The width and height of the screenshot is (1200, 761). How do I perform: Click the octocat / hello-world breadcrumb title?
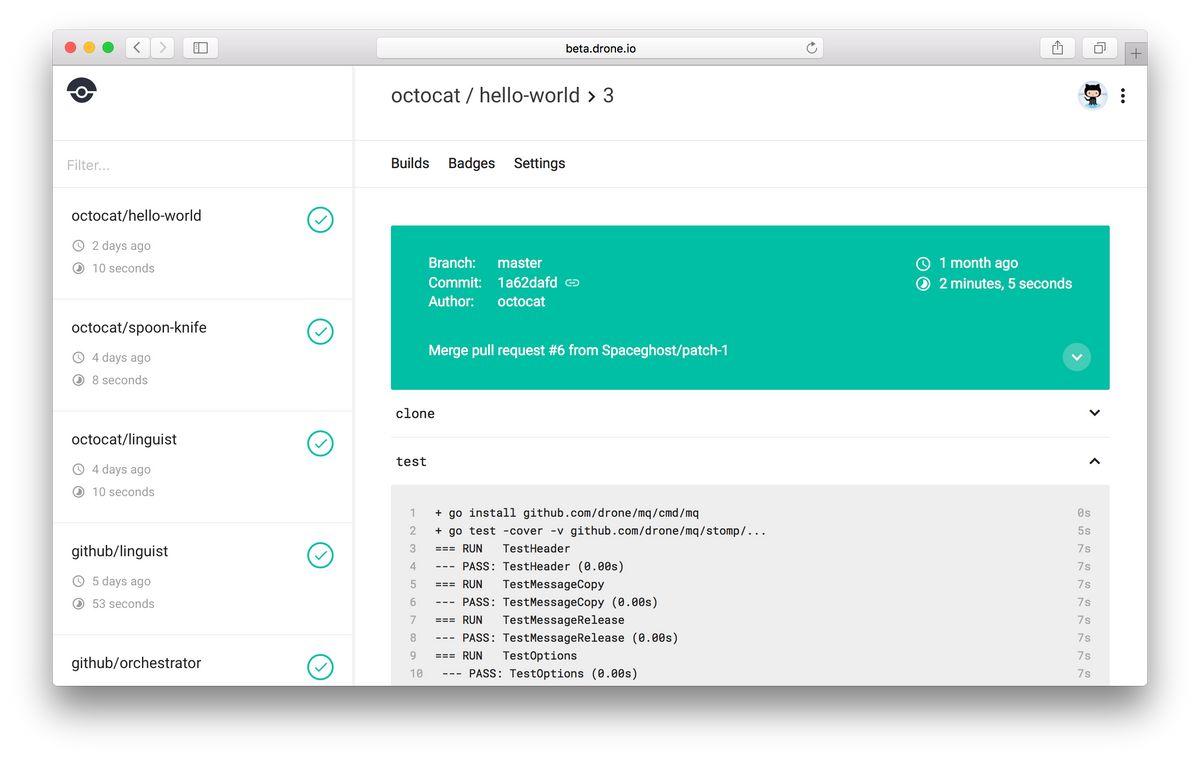coord(485,96)
